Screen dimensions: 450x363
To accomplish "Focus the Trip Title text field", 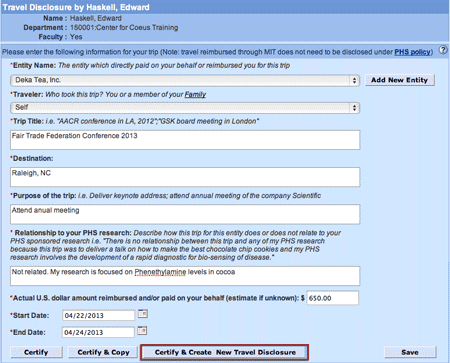I will coord(185,140).
